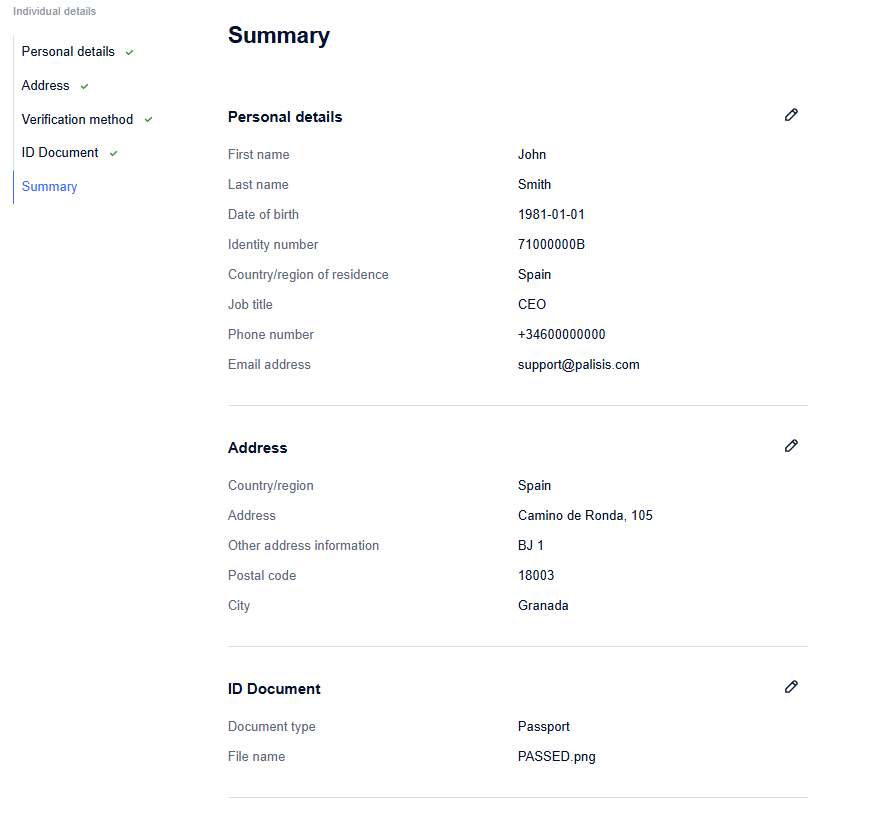
Task: Click the phone number +34600000000
Action: pyautogui.click(x=561, y=334)
